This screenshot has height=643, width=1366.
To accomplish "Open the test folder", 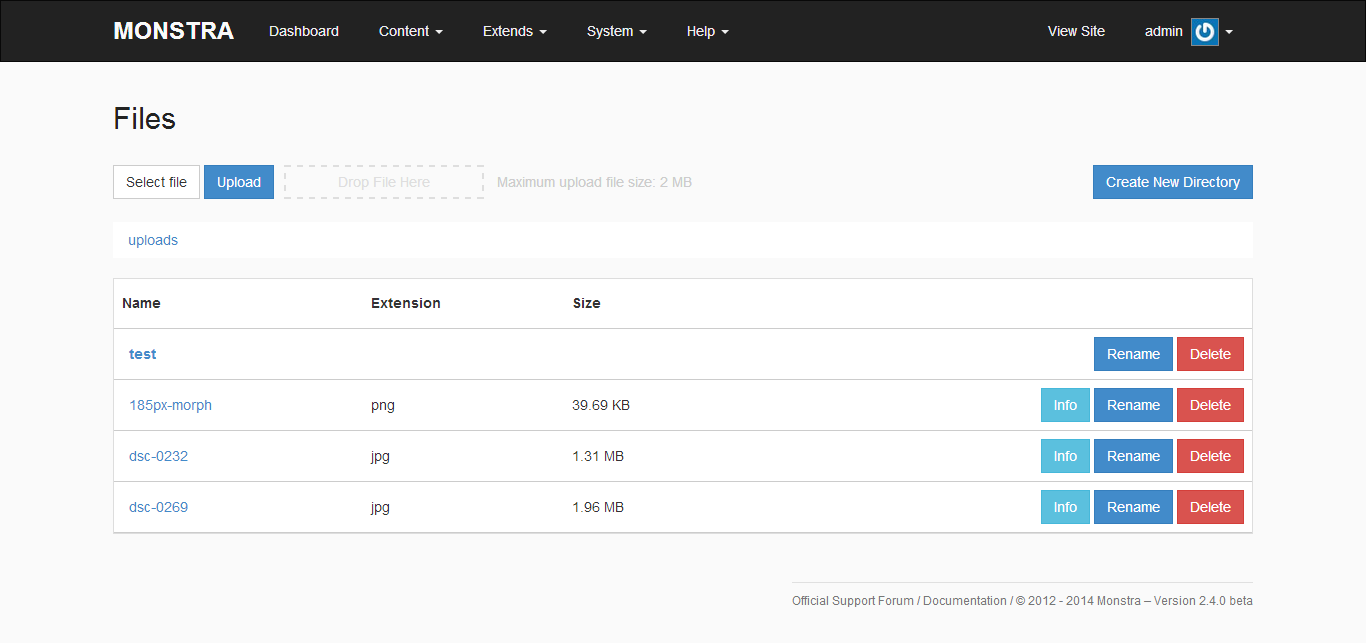I will [143, 354].
